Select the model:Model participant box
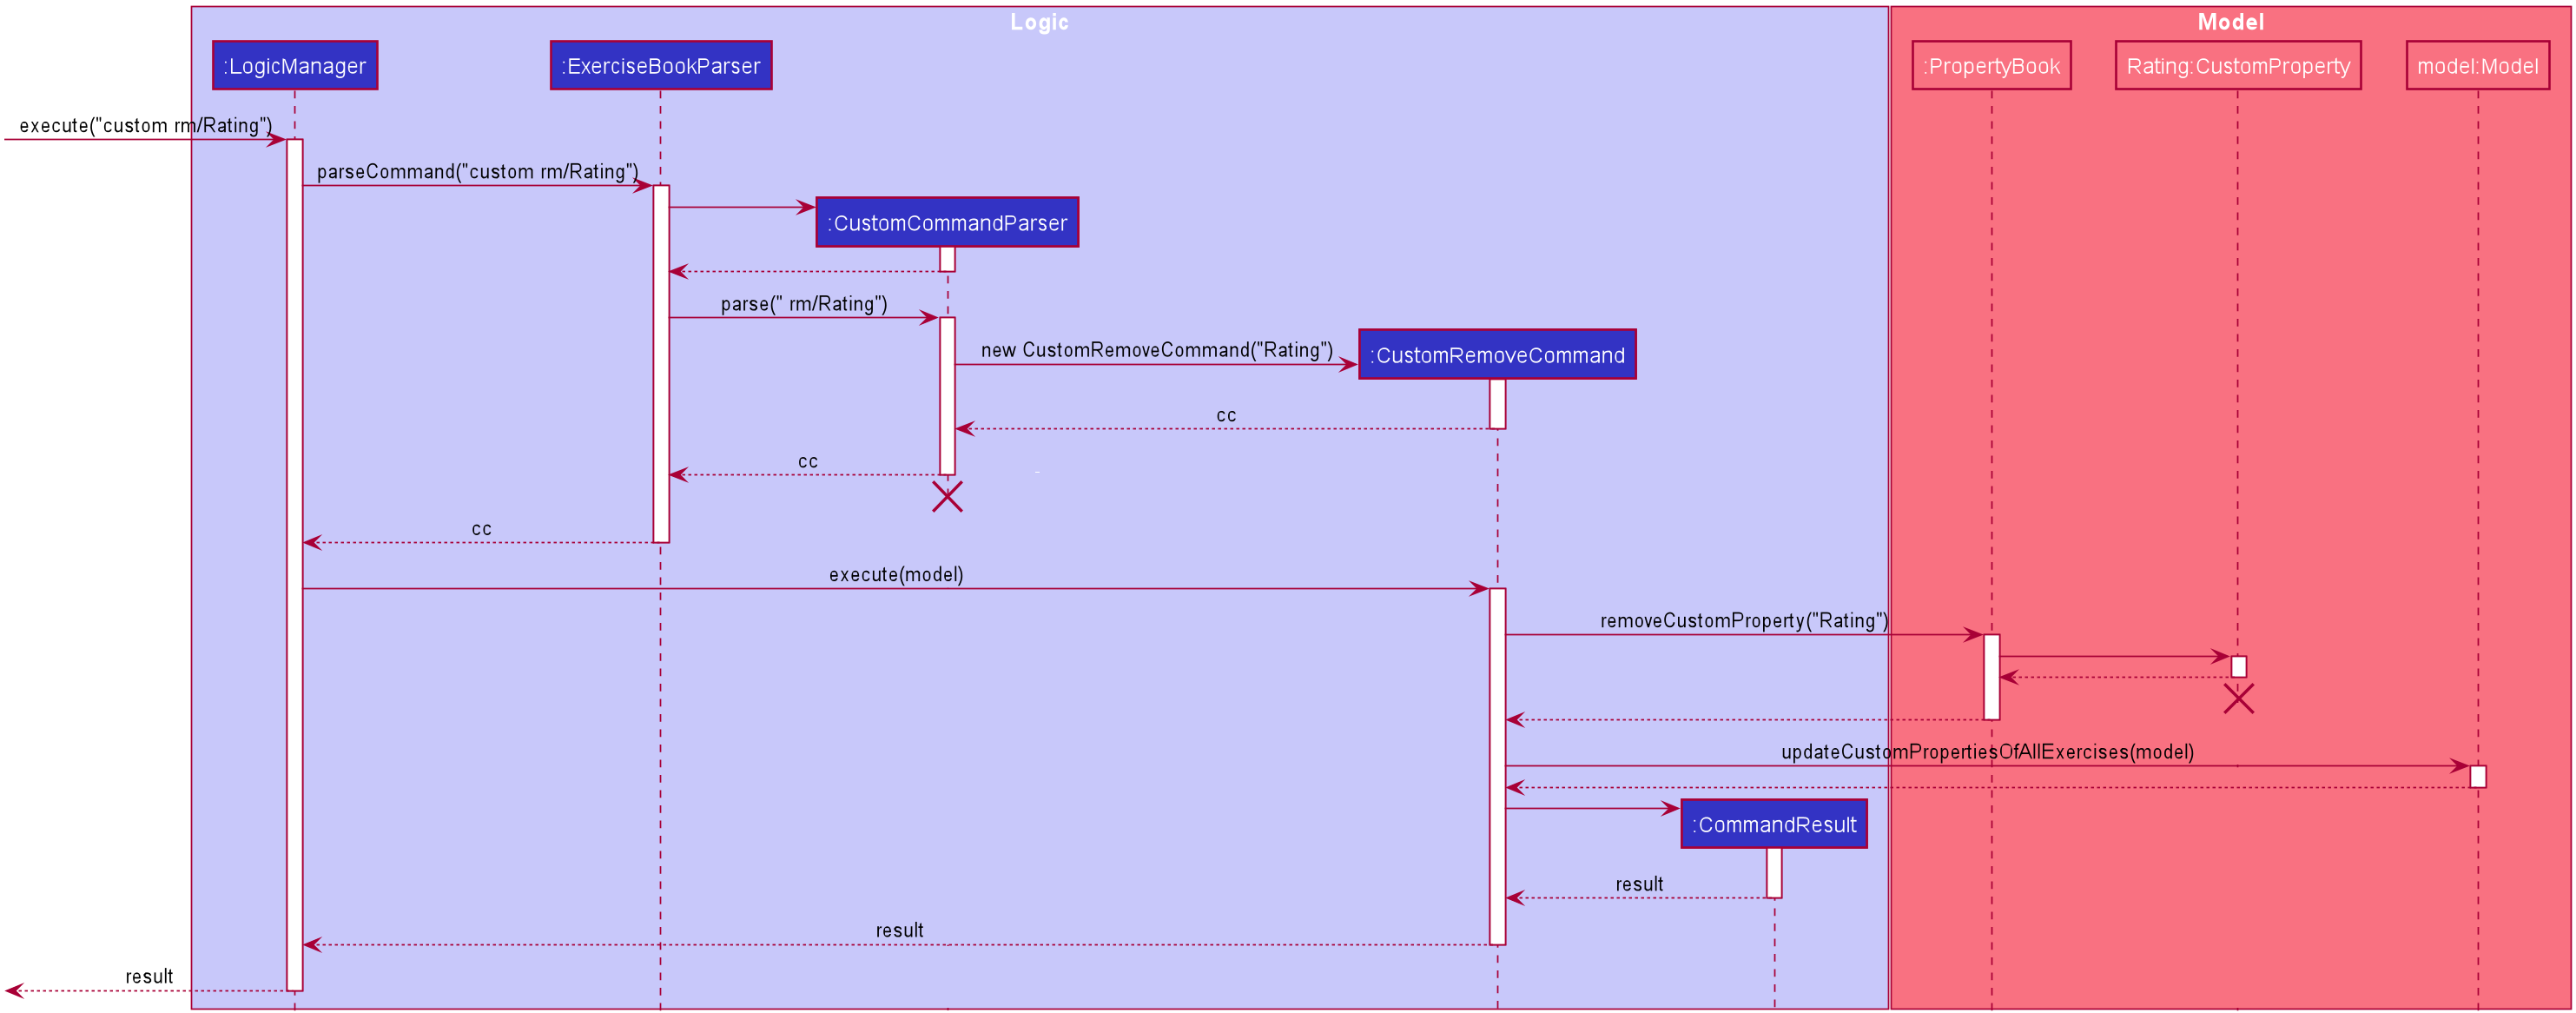This screenshot has height=1013, width=2576. [x=2477, y=66]
